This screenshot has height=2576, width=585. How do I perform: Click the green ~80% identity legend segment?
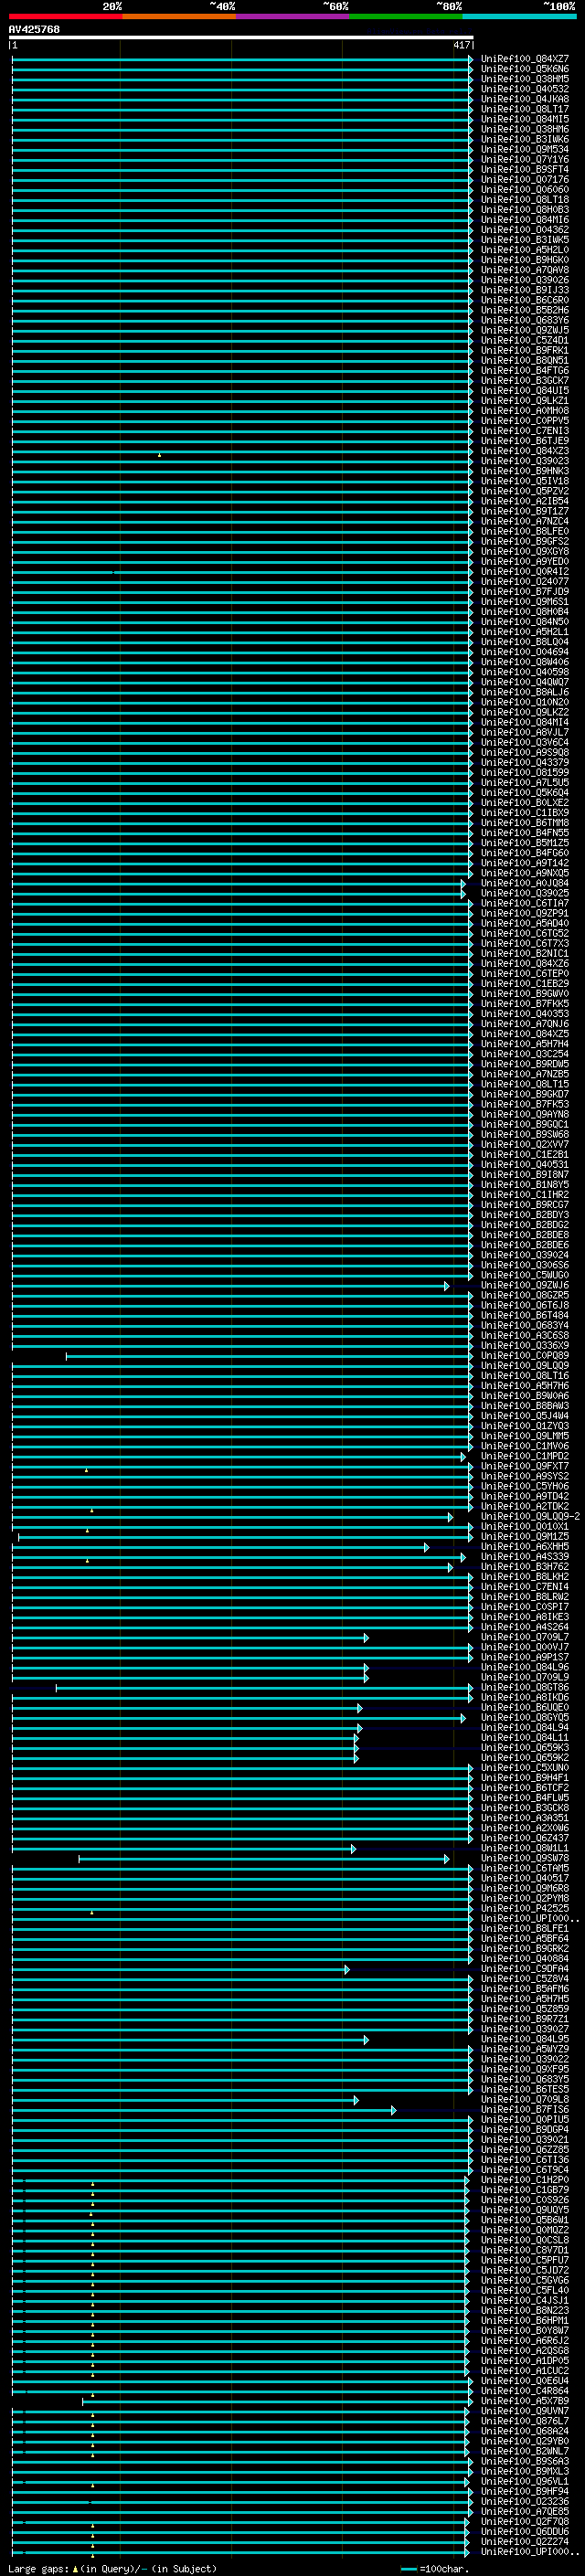pyautogui.click(x=405, y=16)
